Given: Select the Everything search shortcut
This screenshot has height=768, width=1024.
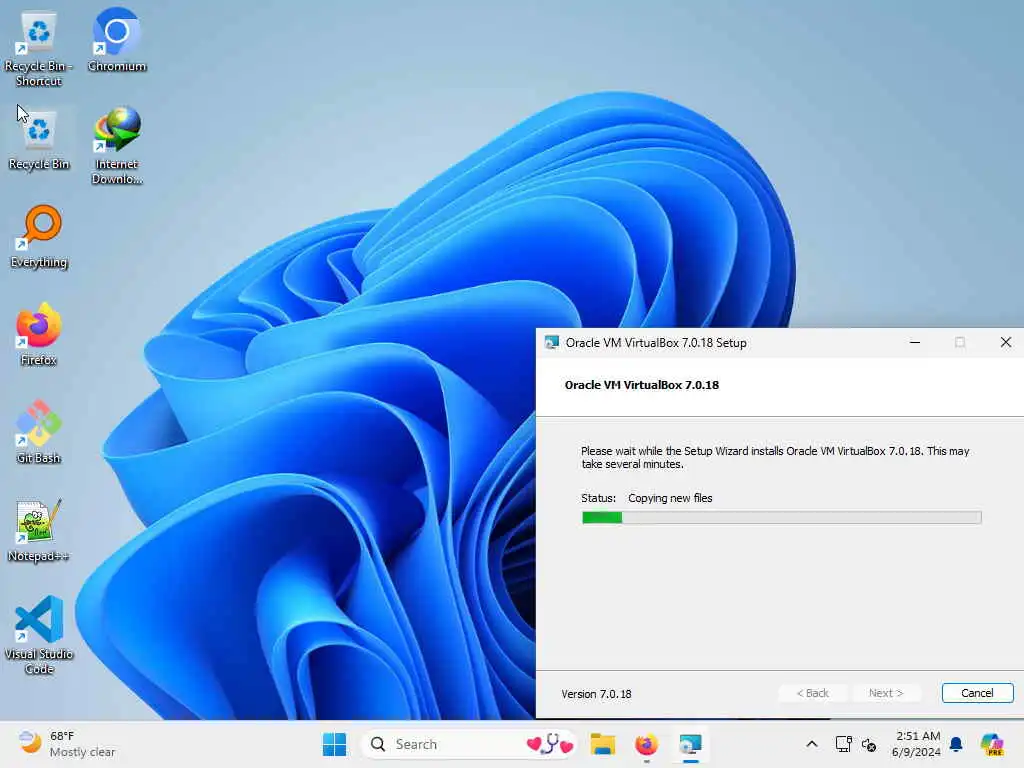Looking at the screenshot, I should click(39, 236).
